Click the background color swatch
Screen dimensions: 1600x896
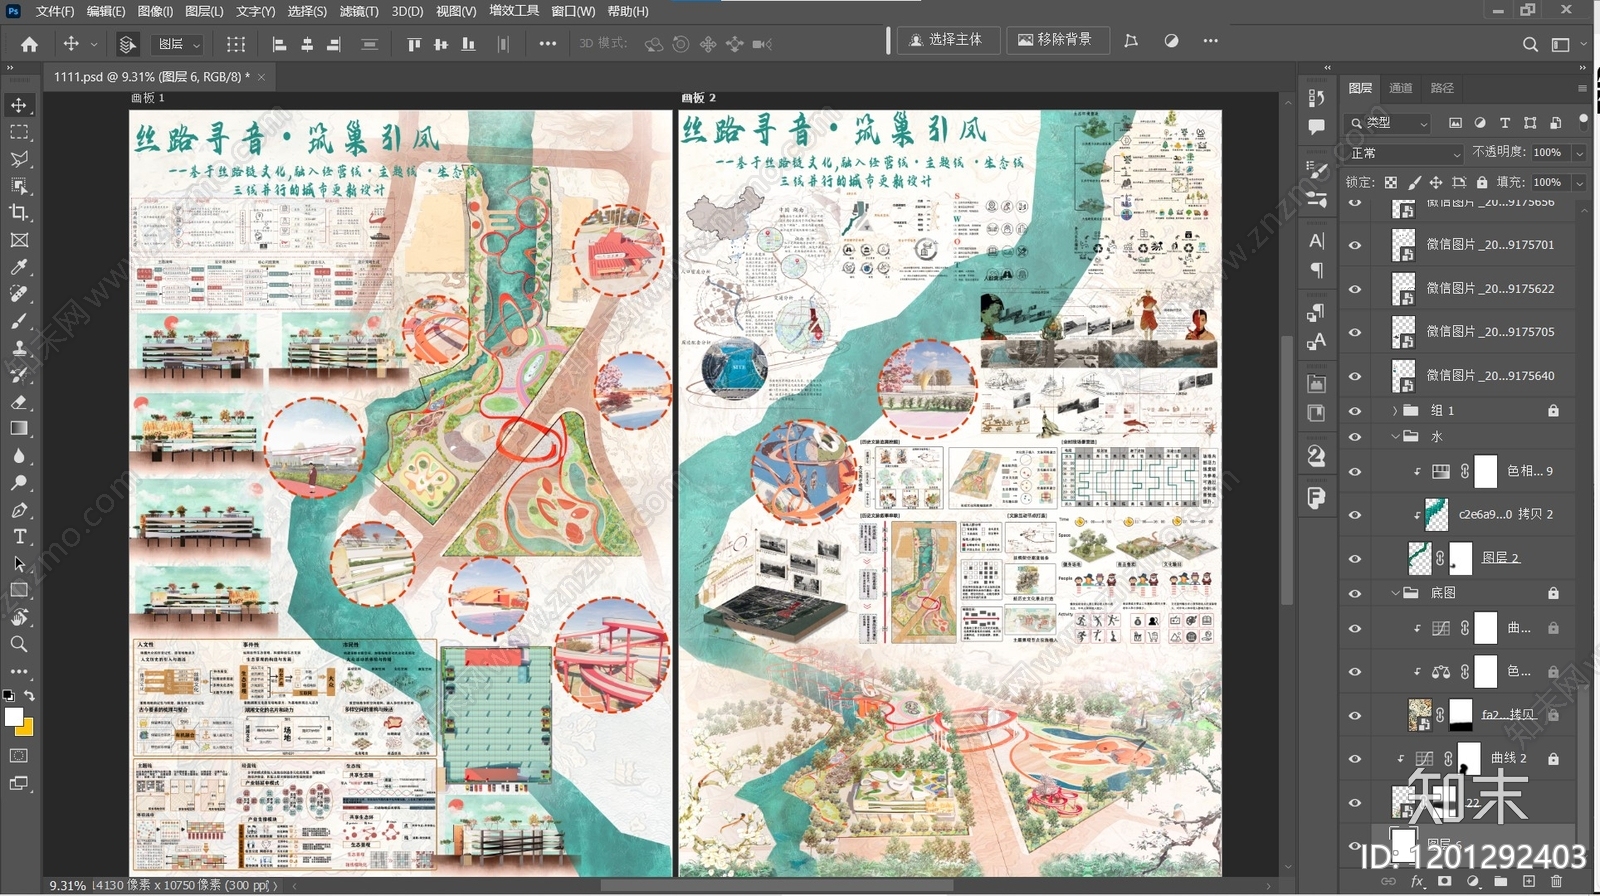coord(25,727)
